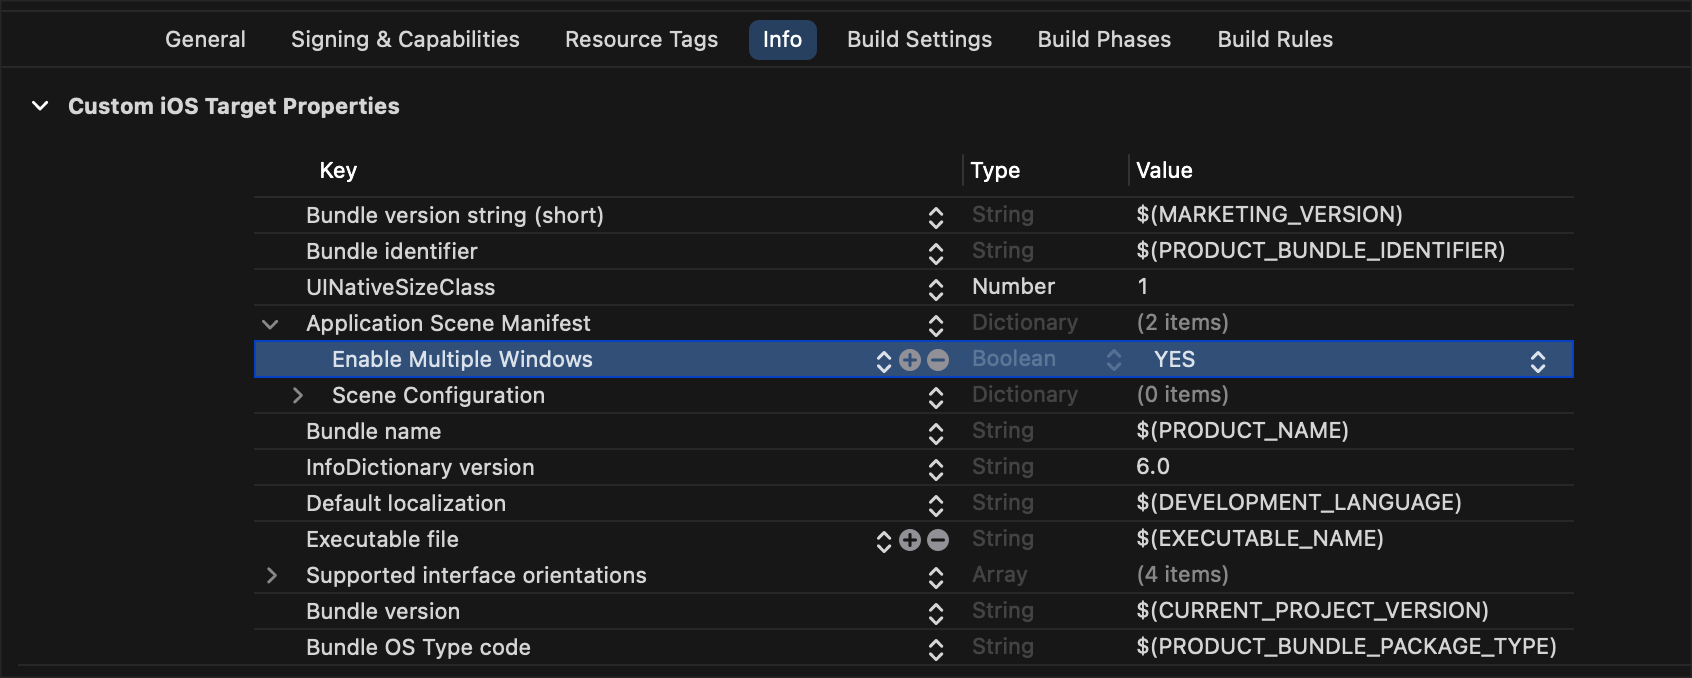This screenshot has width=1692, height=678.
Task: Open the YES value popup for Enable Multiple Windows
Action: [x=1537, y=361]
